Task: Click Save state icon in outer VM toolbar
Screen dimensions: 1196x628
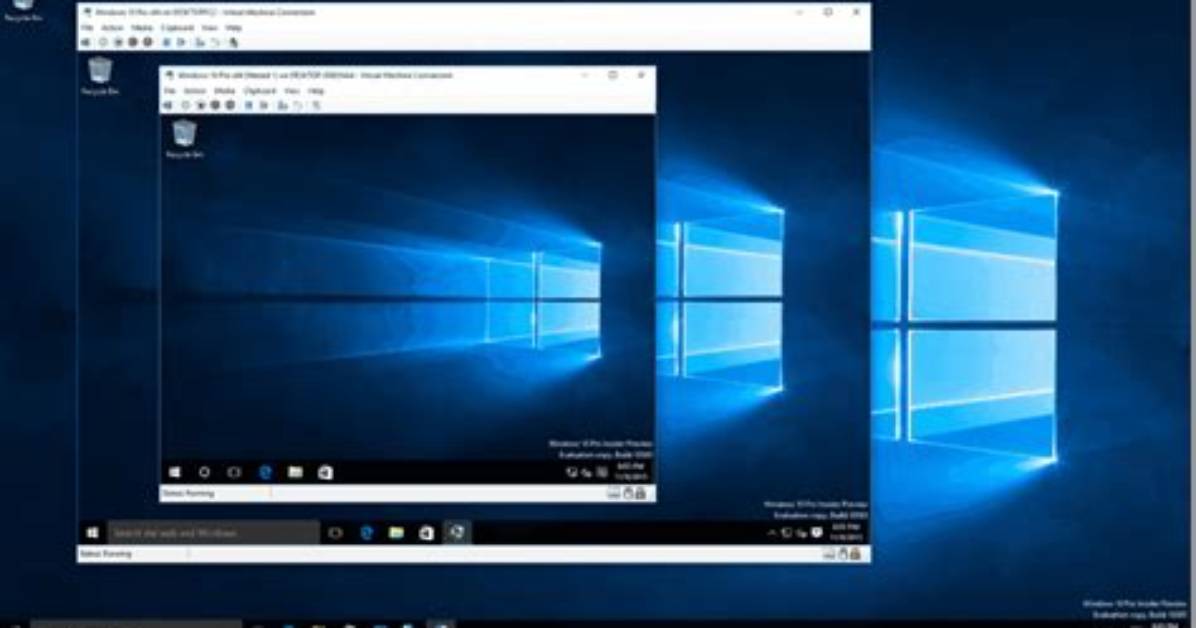Action: coord(147,42)
